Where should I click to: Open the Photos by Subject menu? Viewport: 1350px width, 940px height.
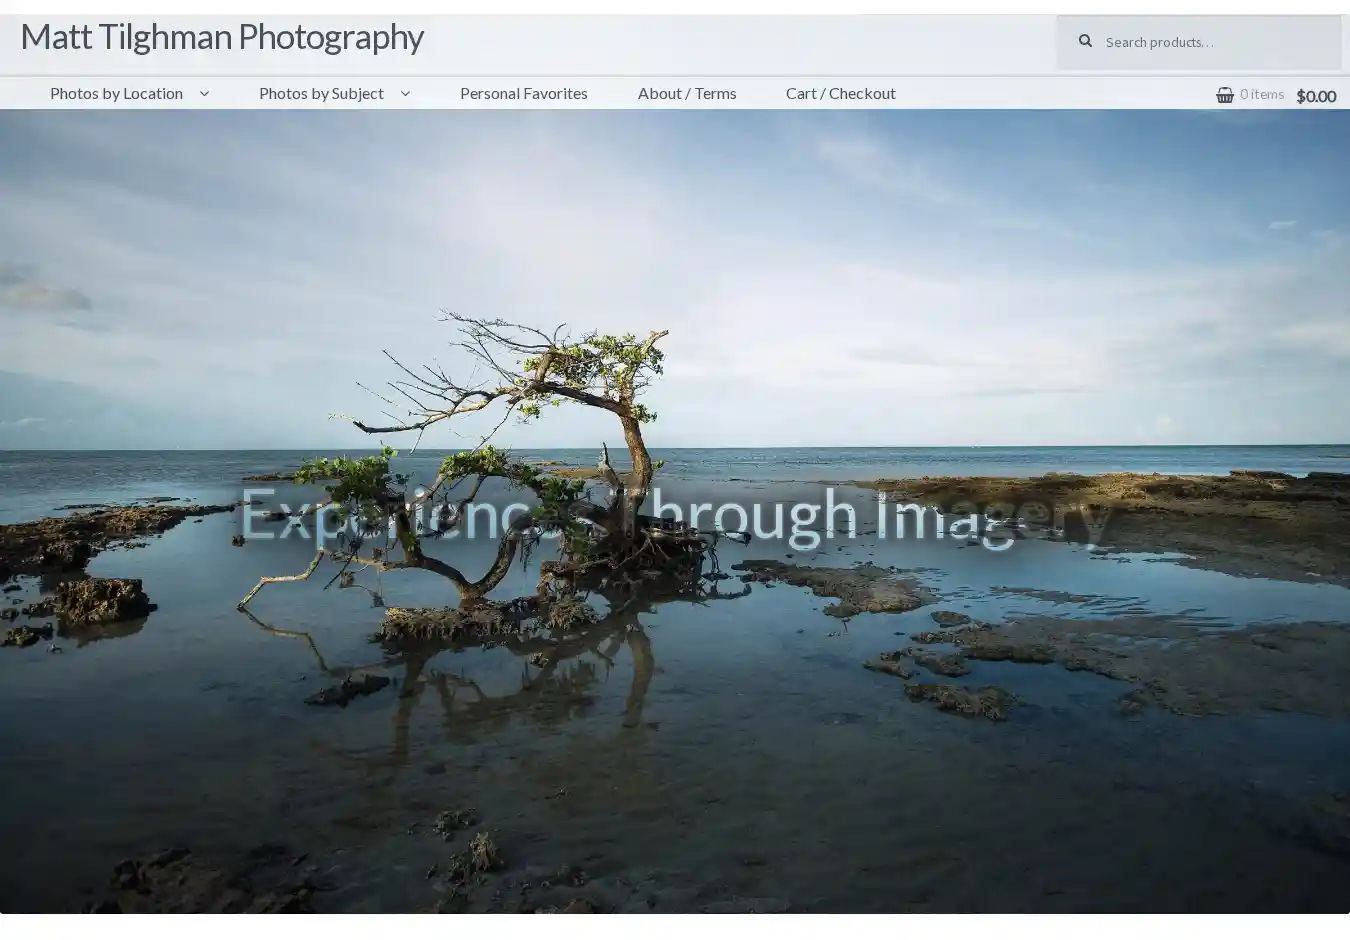321,93
